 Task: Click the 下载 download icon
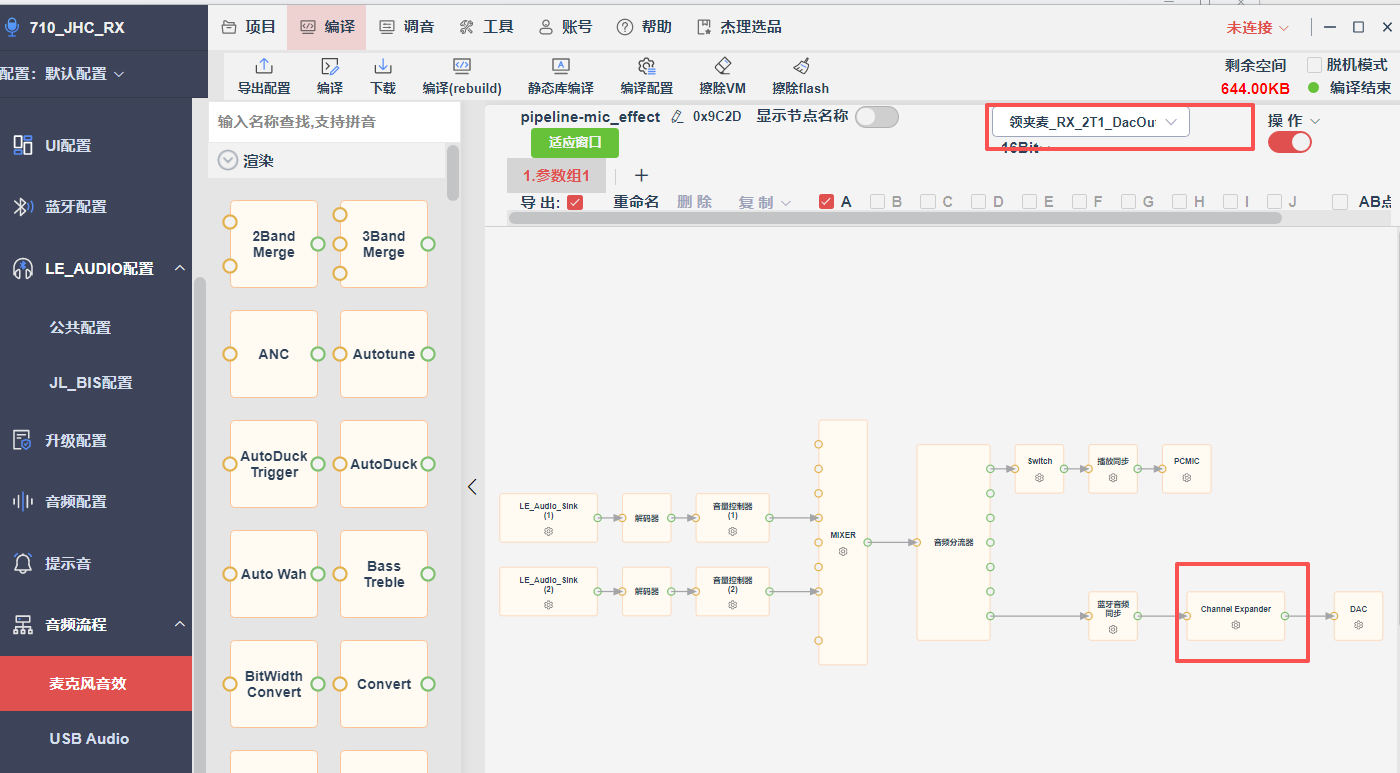point(383,66)
